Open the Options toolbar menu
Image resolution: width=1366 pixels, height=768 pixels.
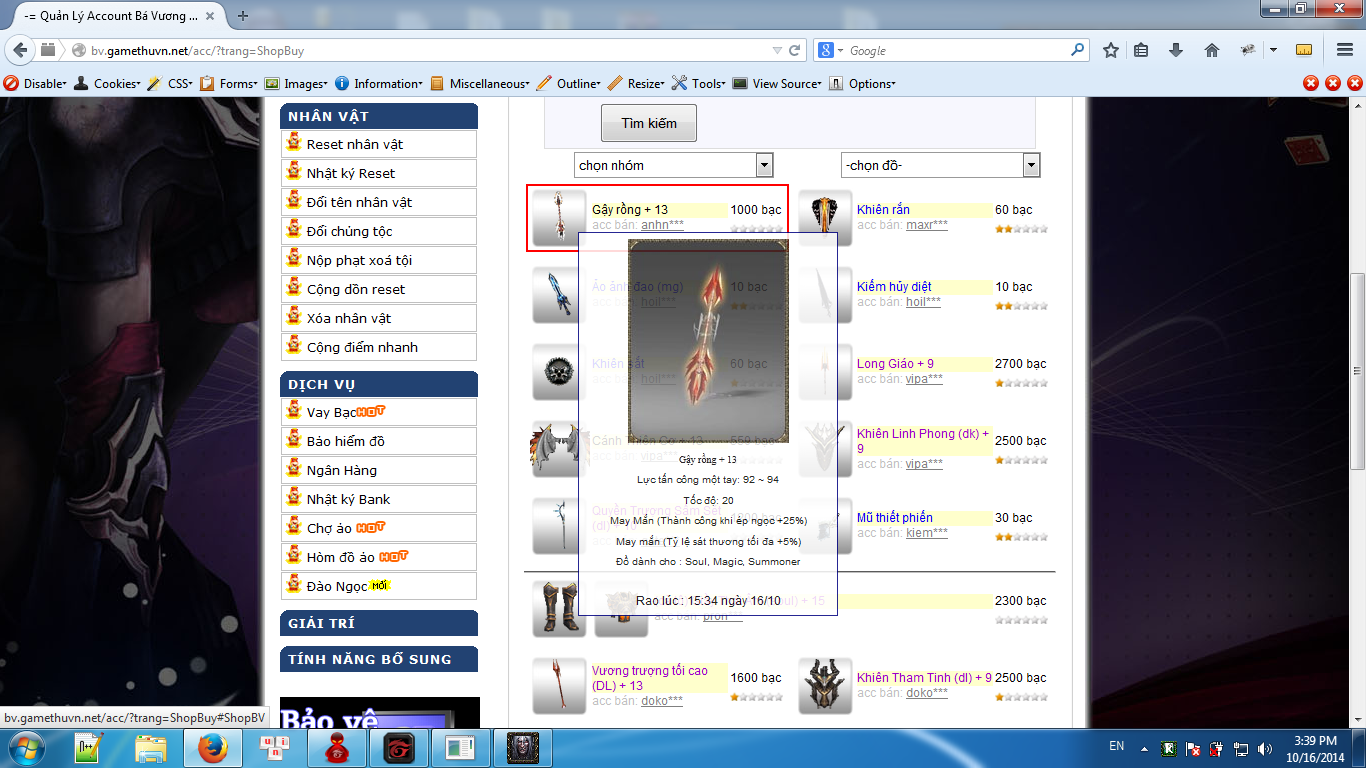tap(863, 84)
